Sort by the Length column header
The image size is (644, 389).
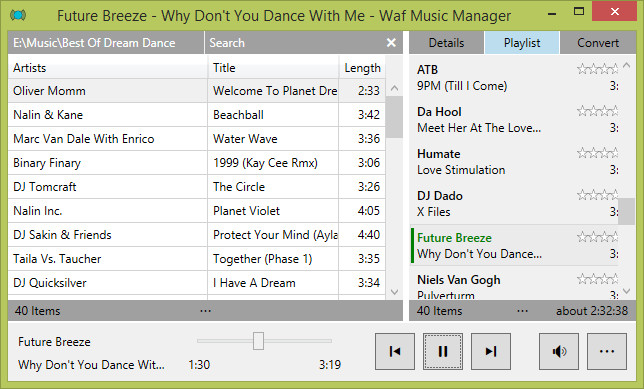362,67
